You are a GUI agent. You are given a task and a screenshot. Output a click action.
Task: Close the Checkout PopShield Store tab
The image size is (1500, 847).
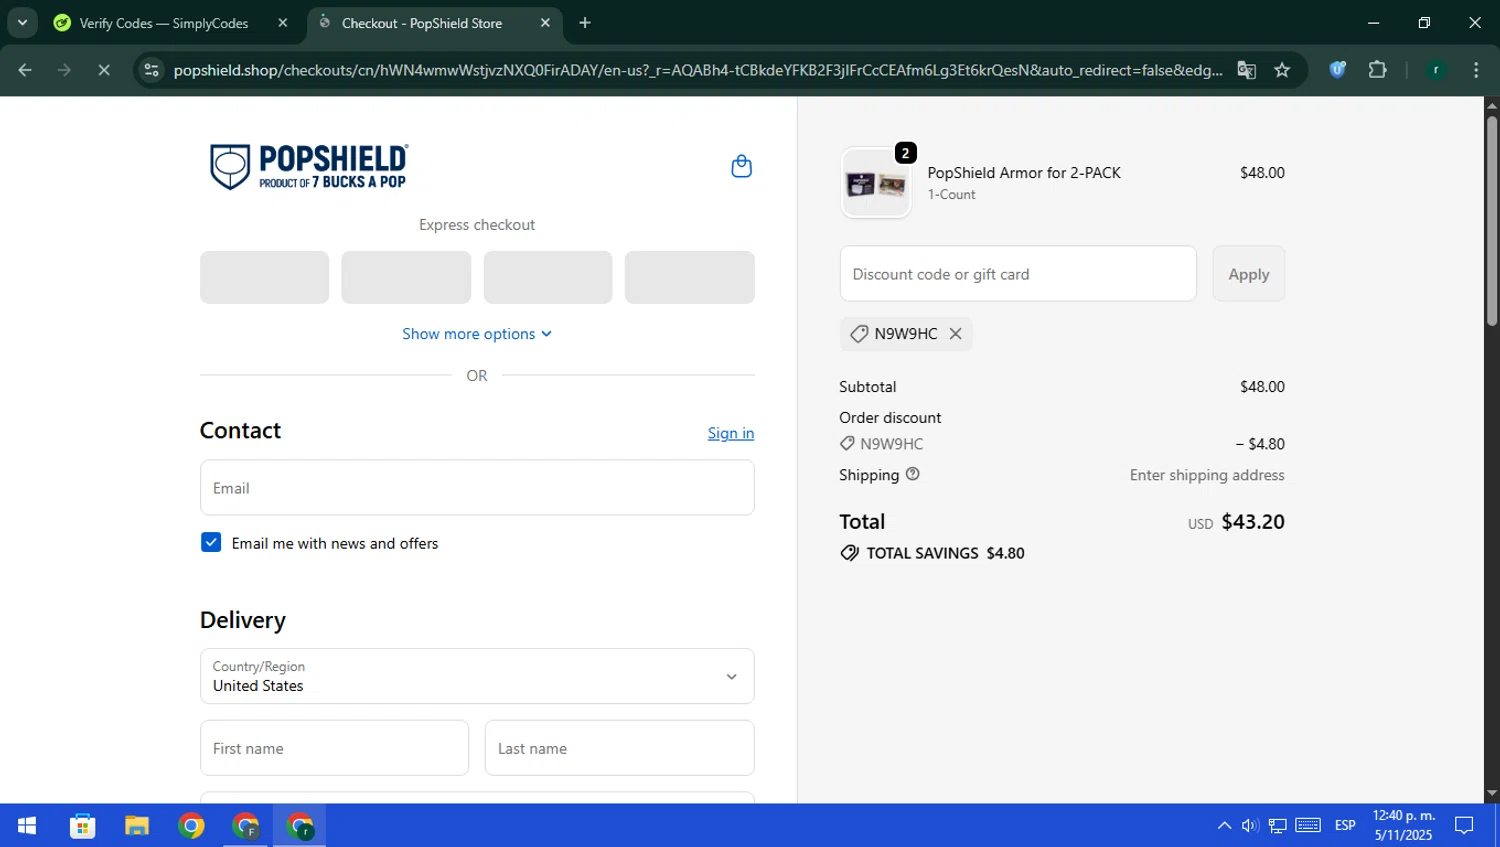tap(545, 23)
